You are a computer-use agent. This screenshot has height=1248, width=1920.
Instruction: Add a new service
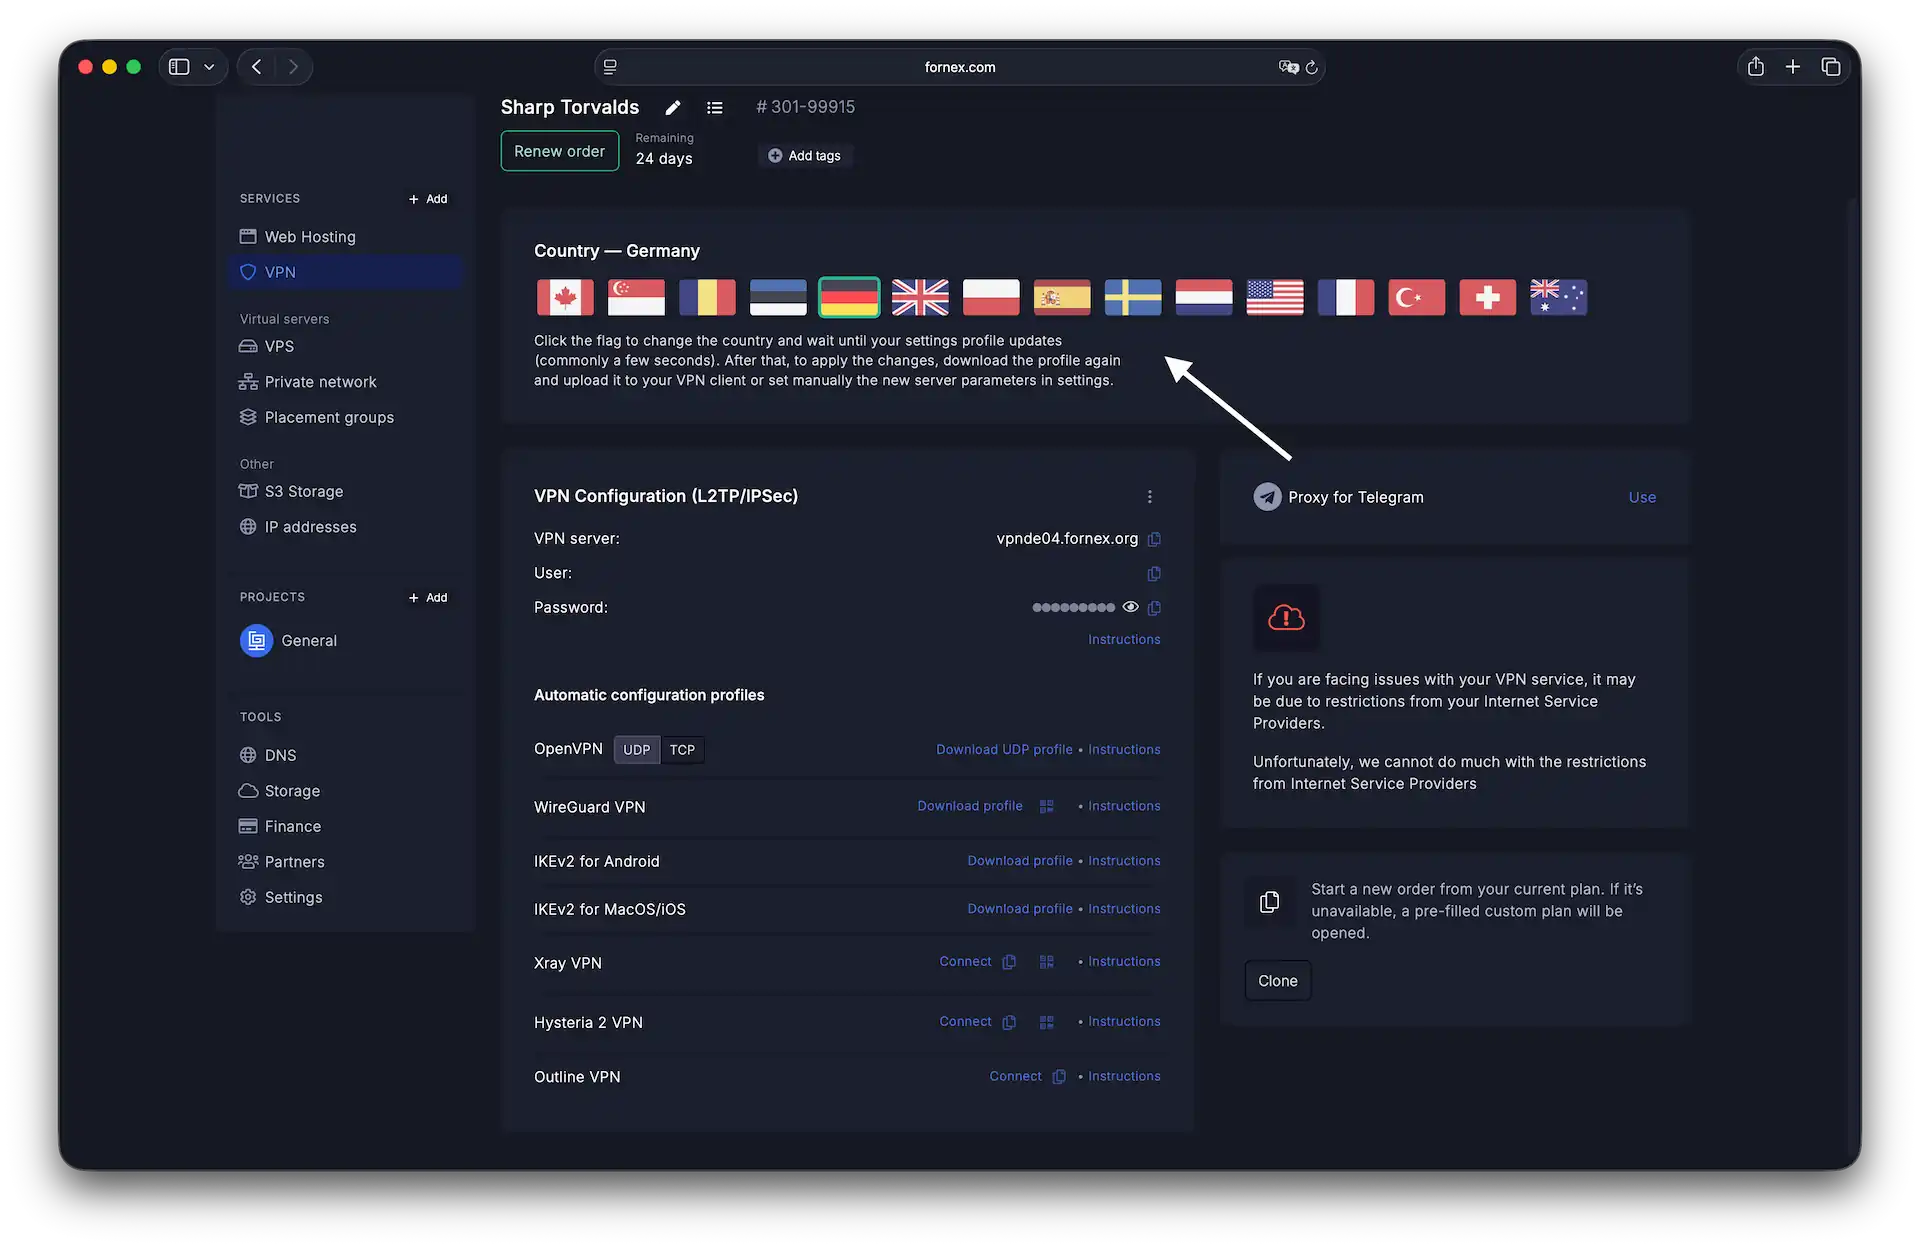click(428, 199)
